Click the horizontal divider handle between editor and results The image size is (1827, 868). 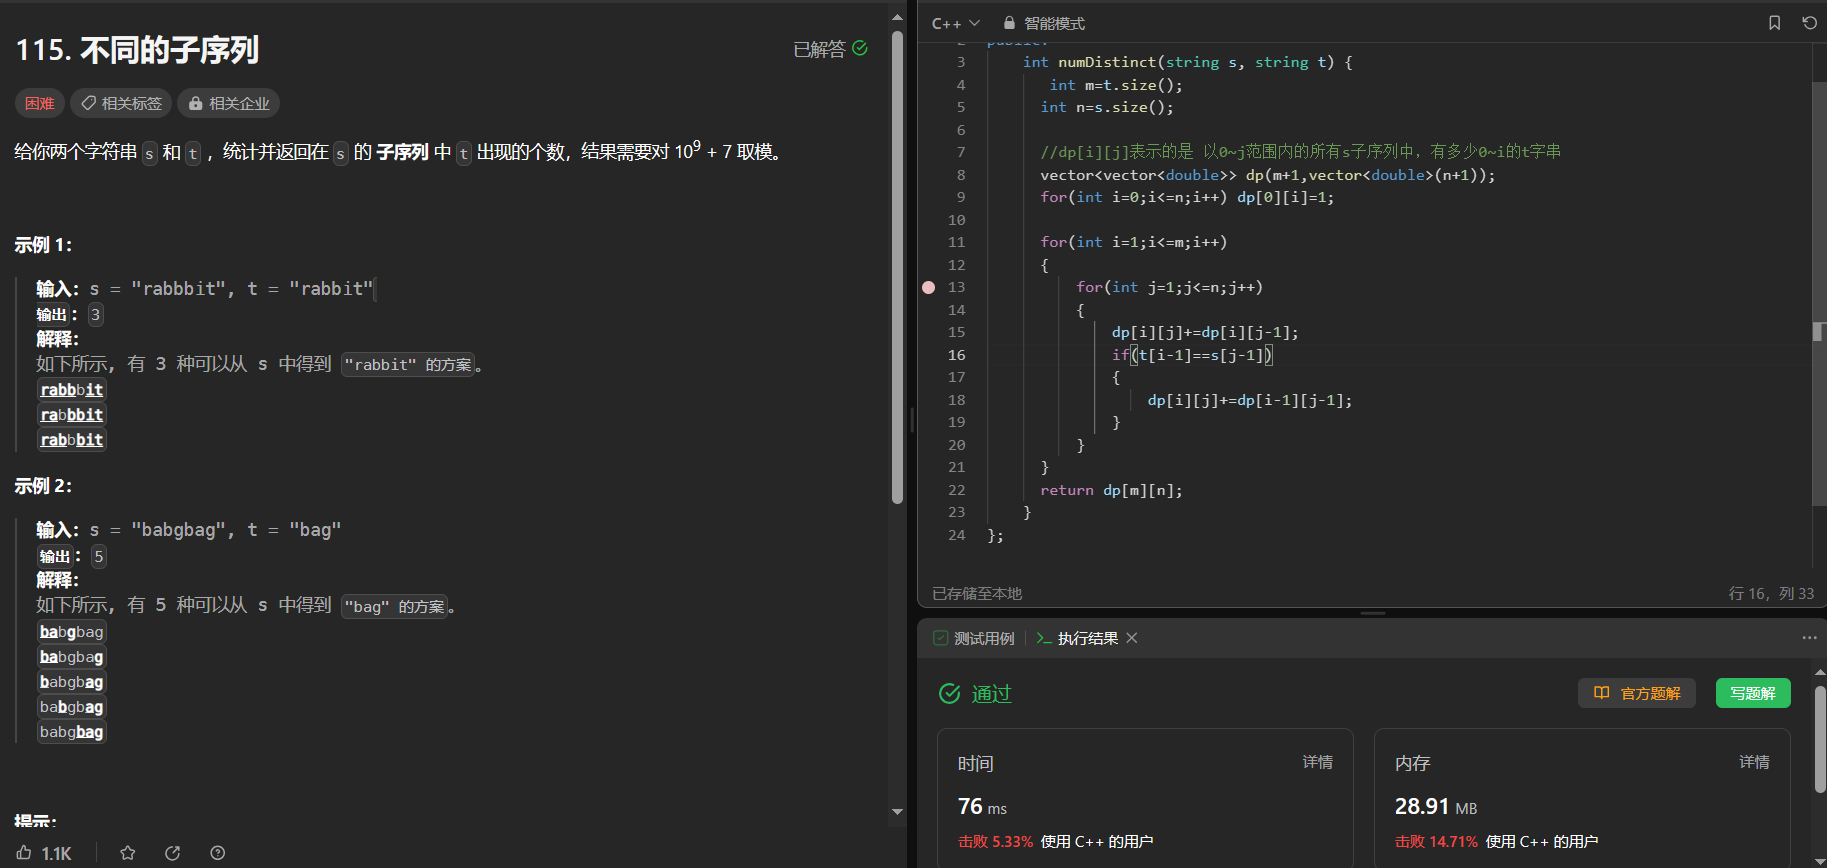[x=1372, y=613]
